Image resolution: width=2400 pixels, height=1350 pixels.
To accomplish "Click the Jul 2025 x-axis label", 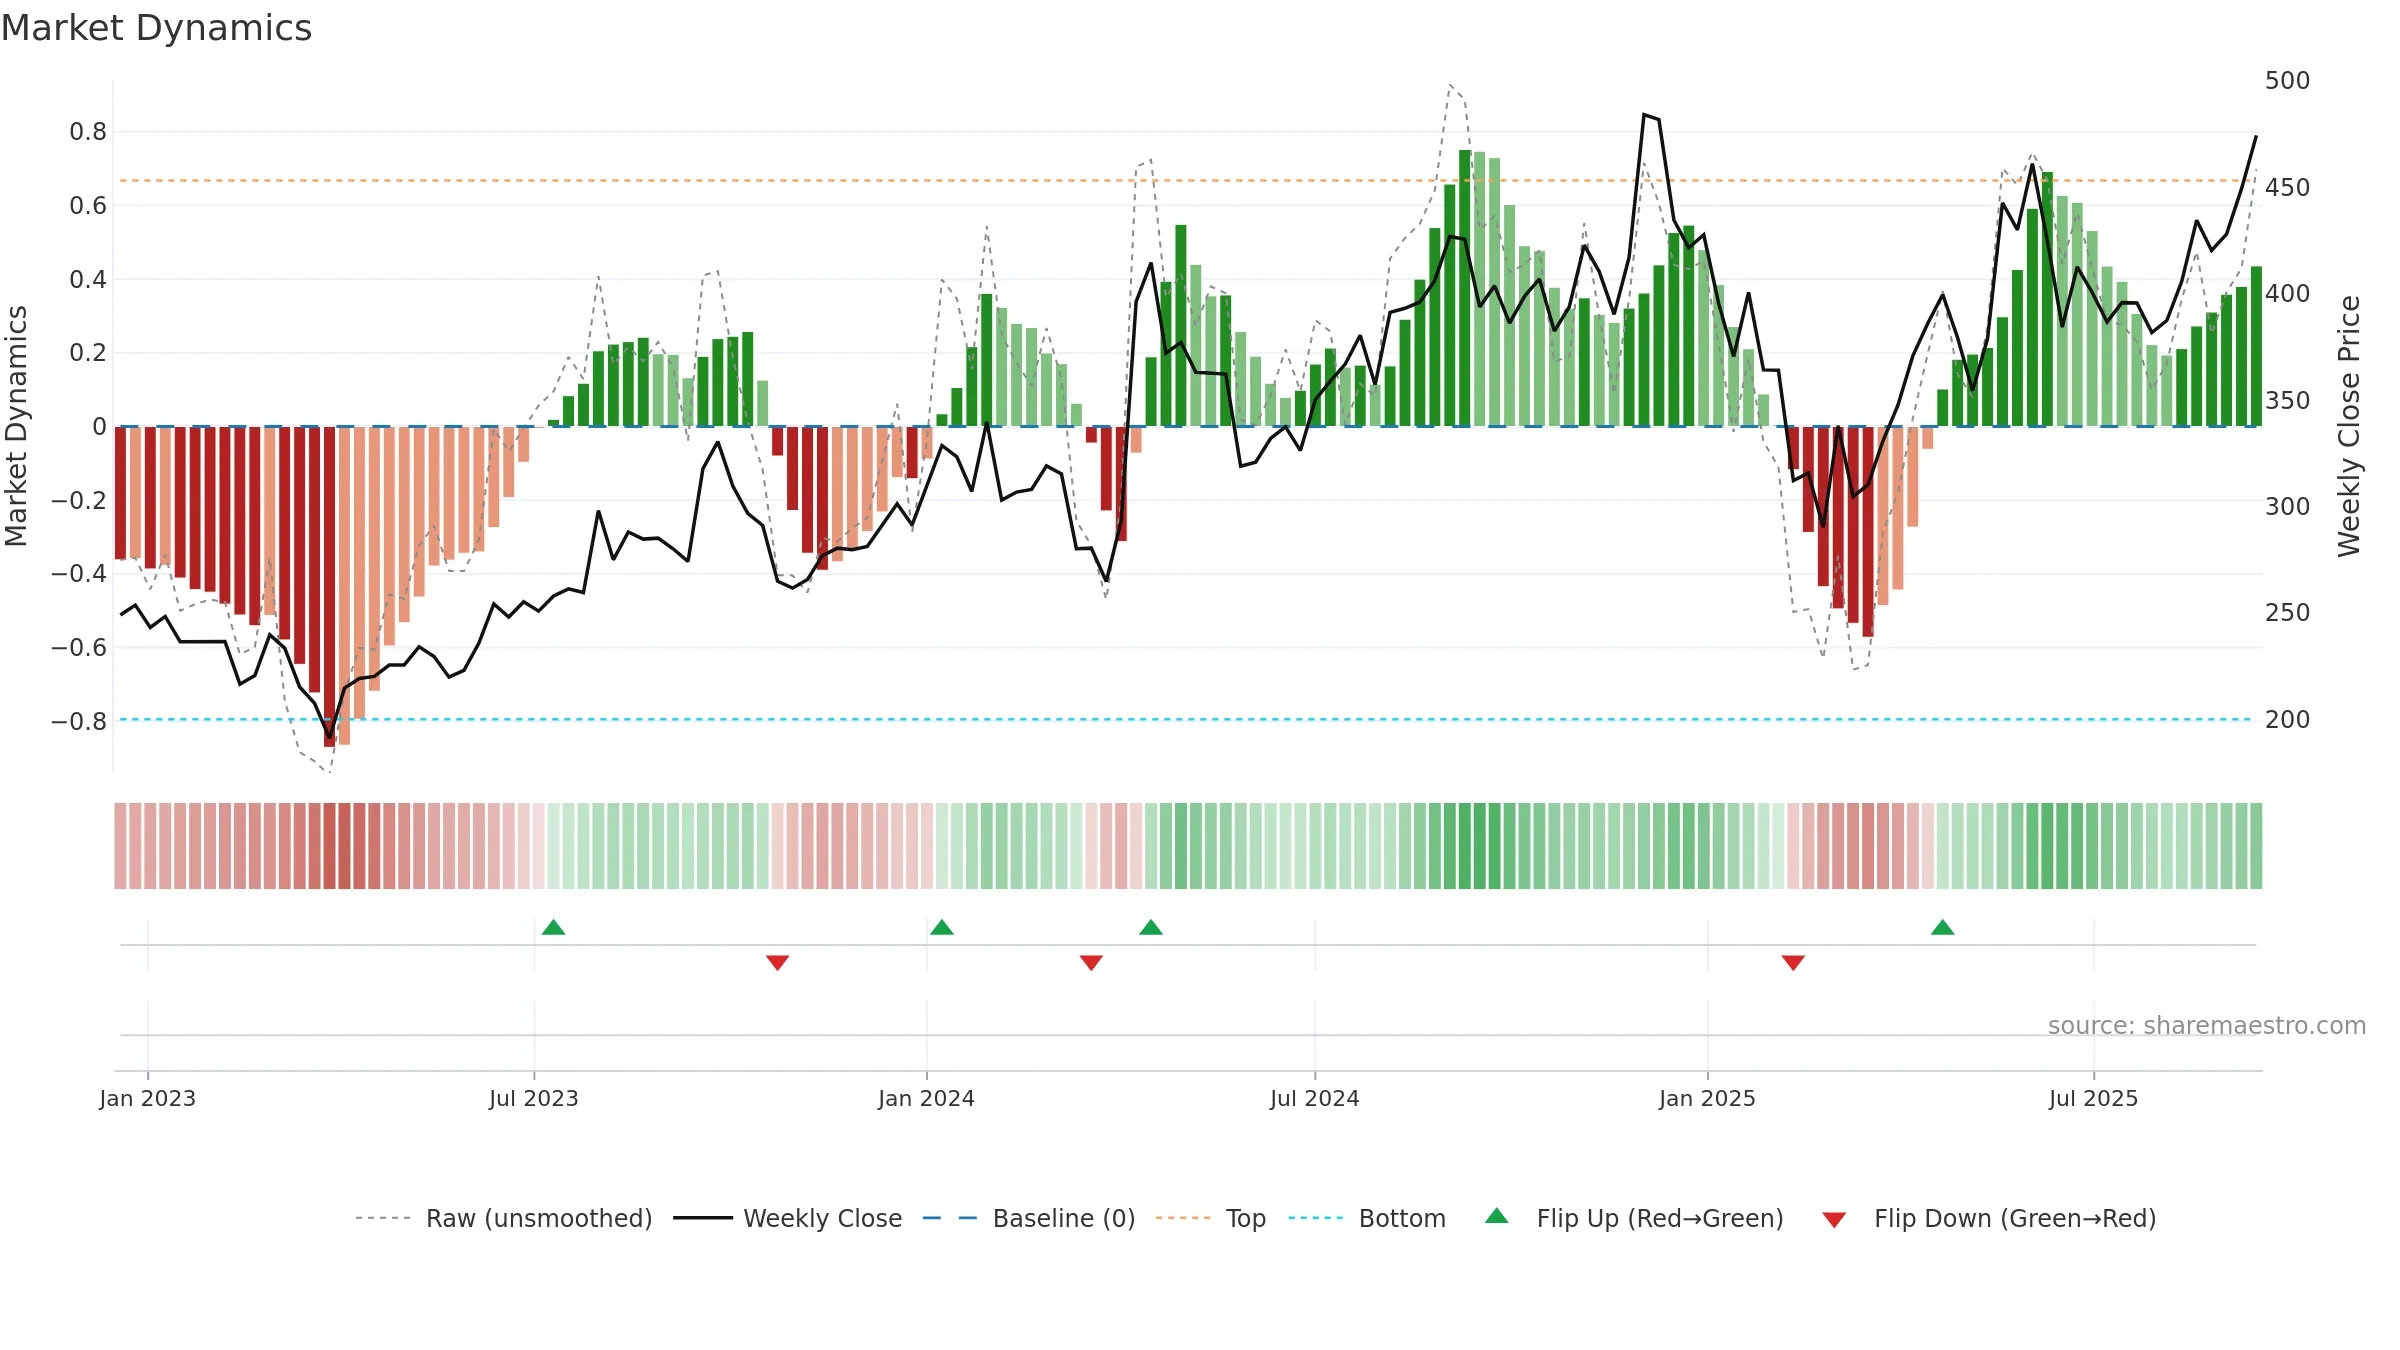I will click(2094, 1098).
